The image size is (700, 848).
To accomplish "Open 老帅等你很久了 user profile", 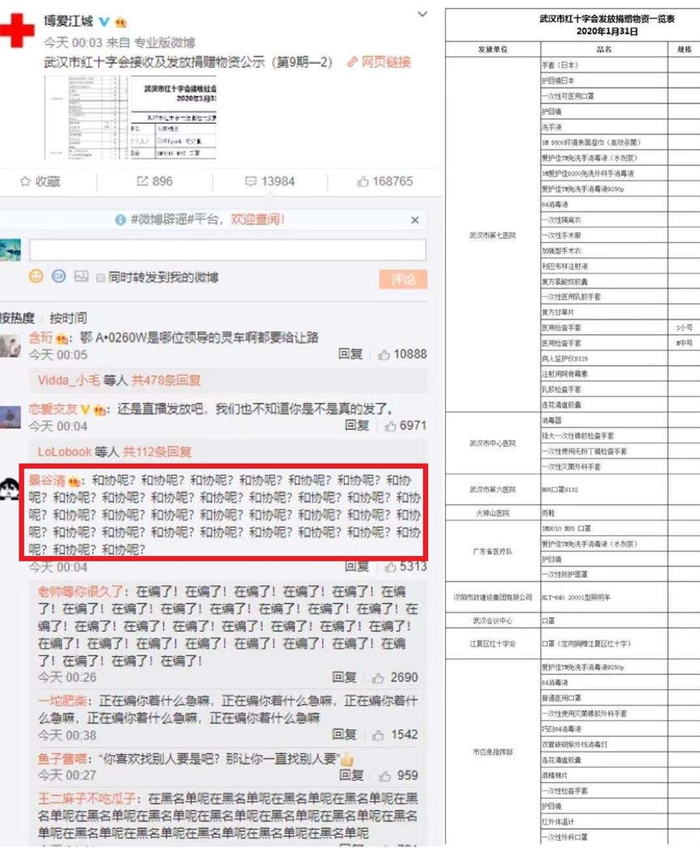I will [81, 591].
